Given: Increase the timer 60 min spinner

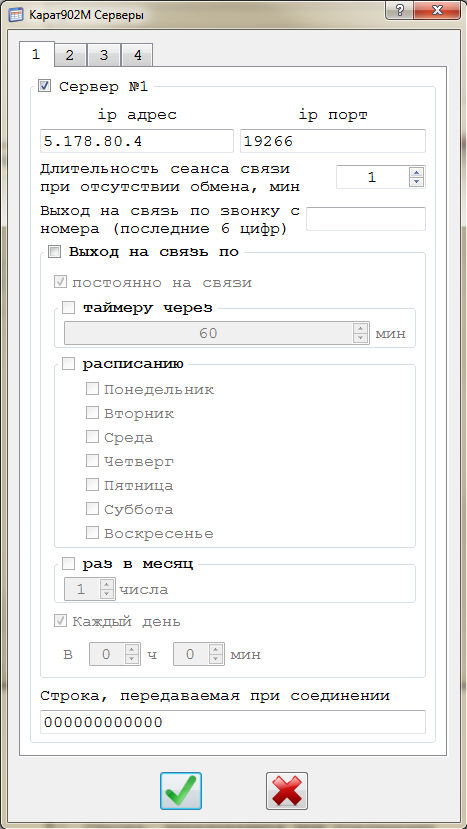Looking at the screenshot, I should pos(360,328).
